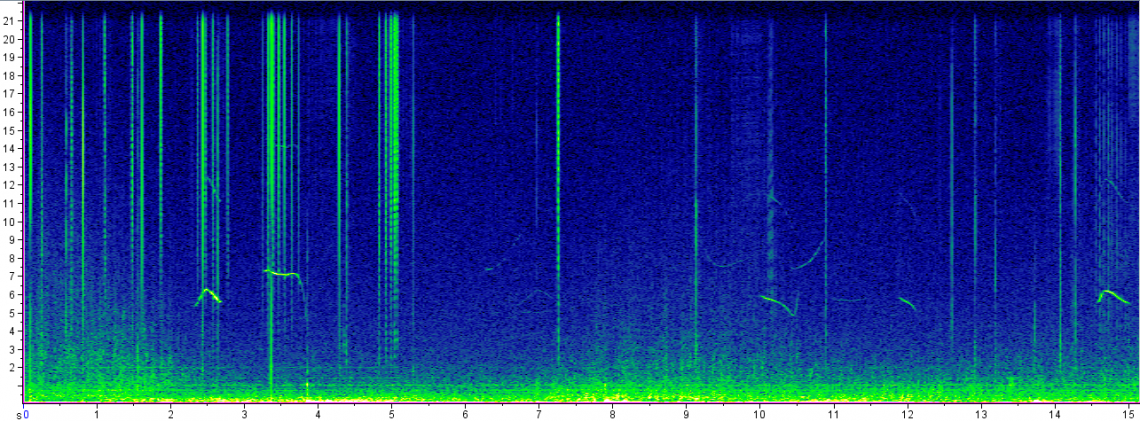Click the 's' seconds unit label

[x=19, y=414]
